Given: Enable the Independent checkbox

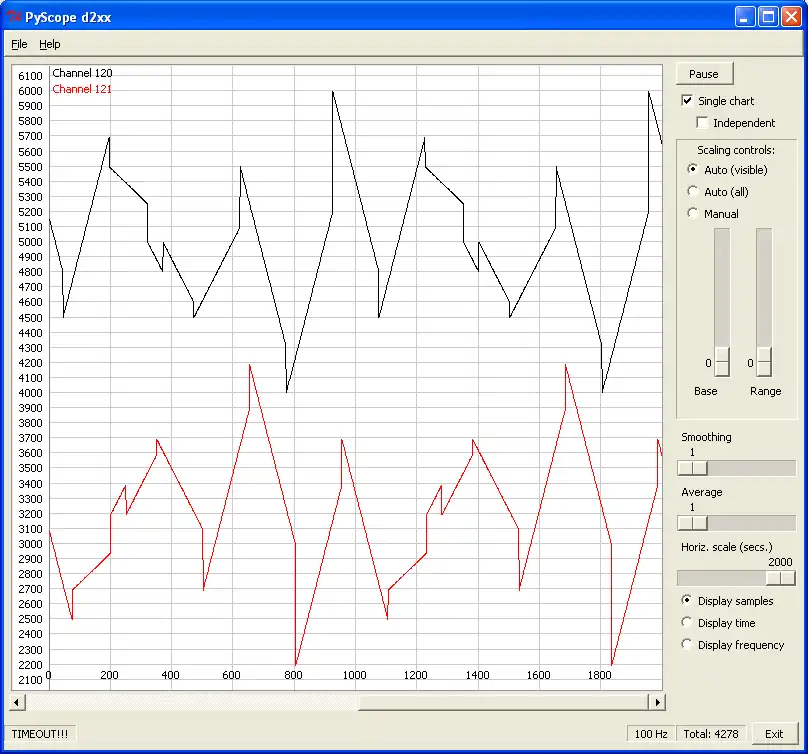Looking at the screenshot, I should [702, 123].
